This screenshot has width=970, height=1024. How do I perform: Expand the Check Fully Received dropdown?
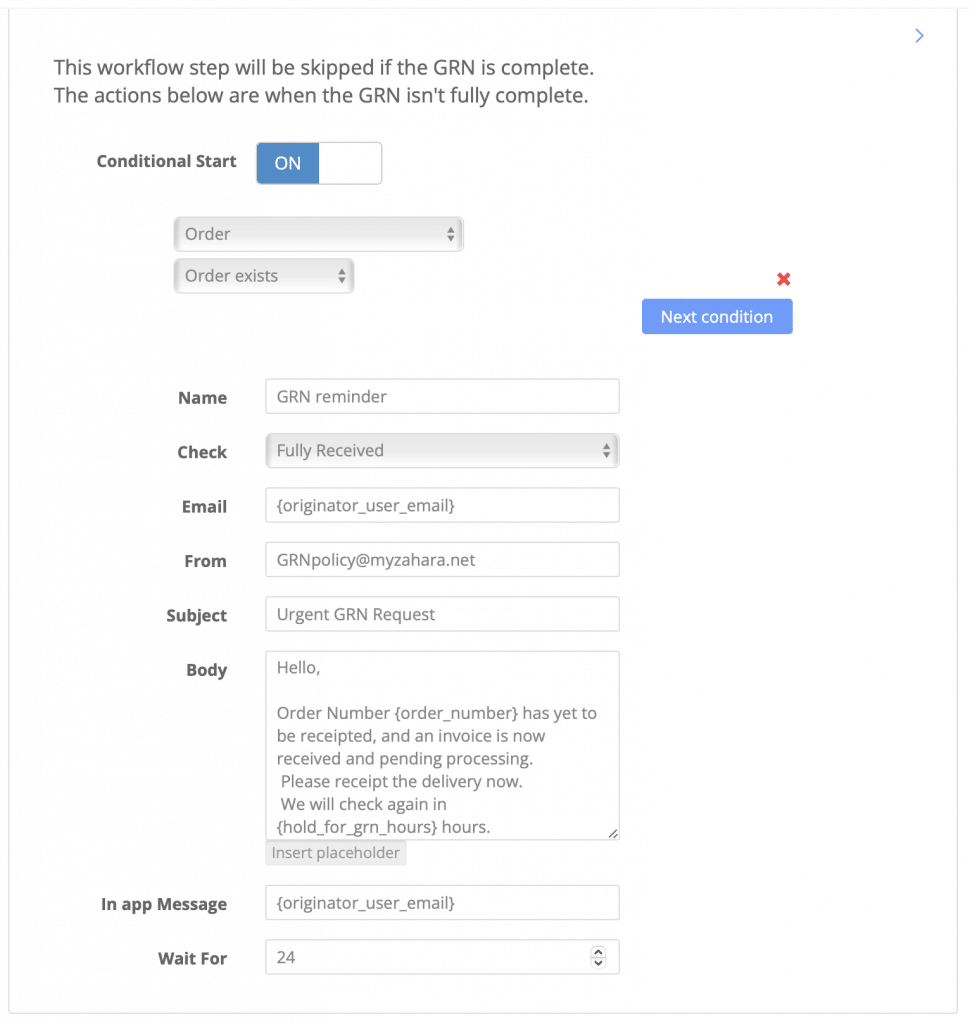coord(442,451)
